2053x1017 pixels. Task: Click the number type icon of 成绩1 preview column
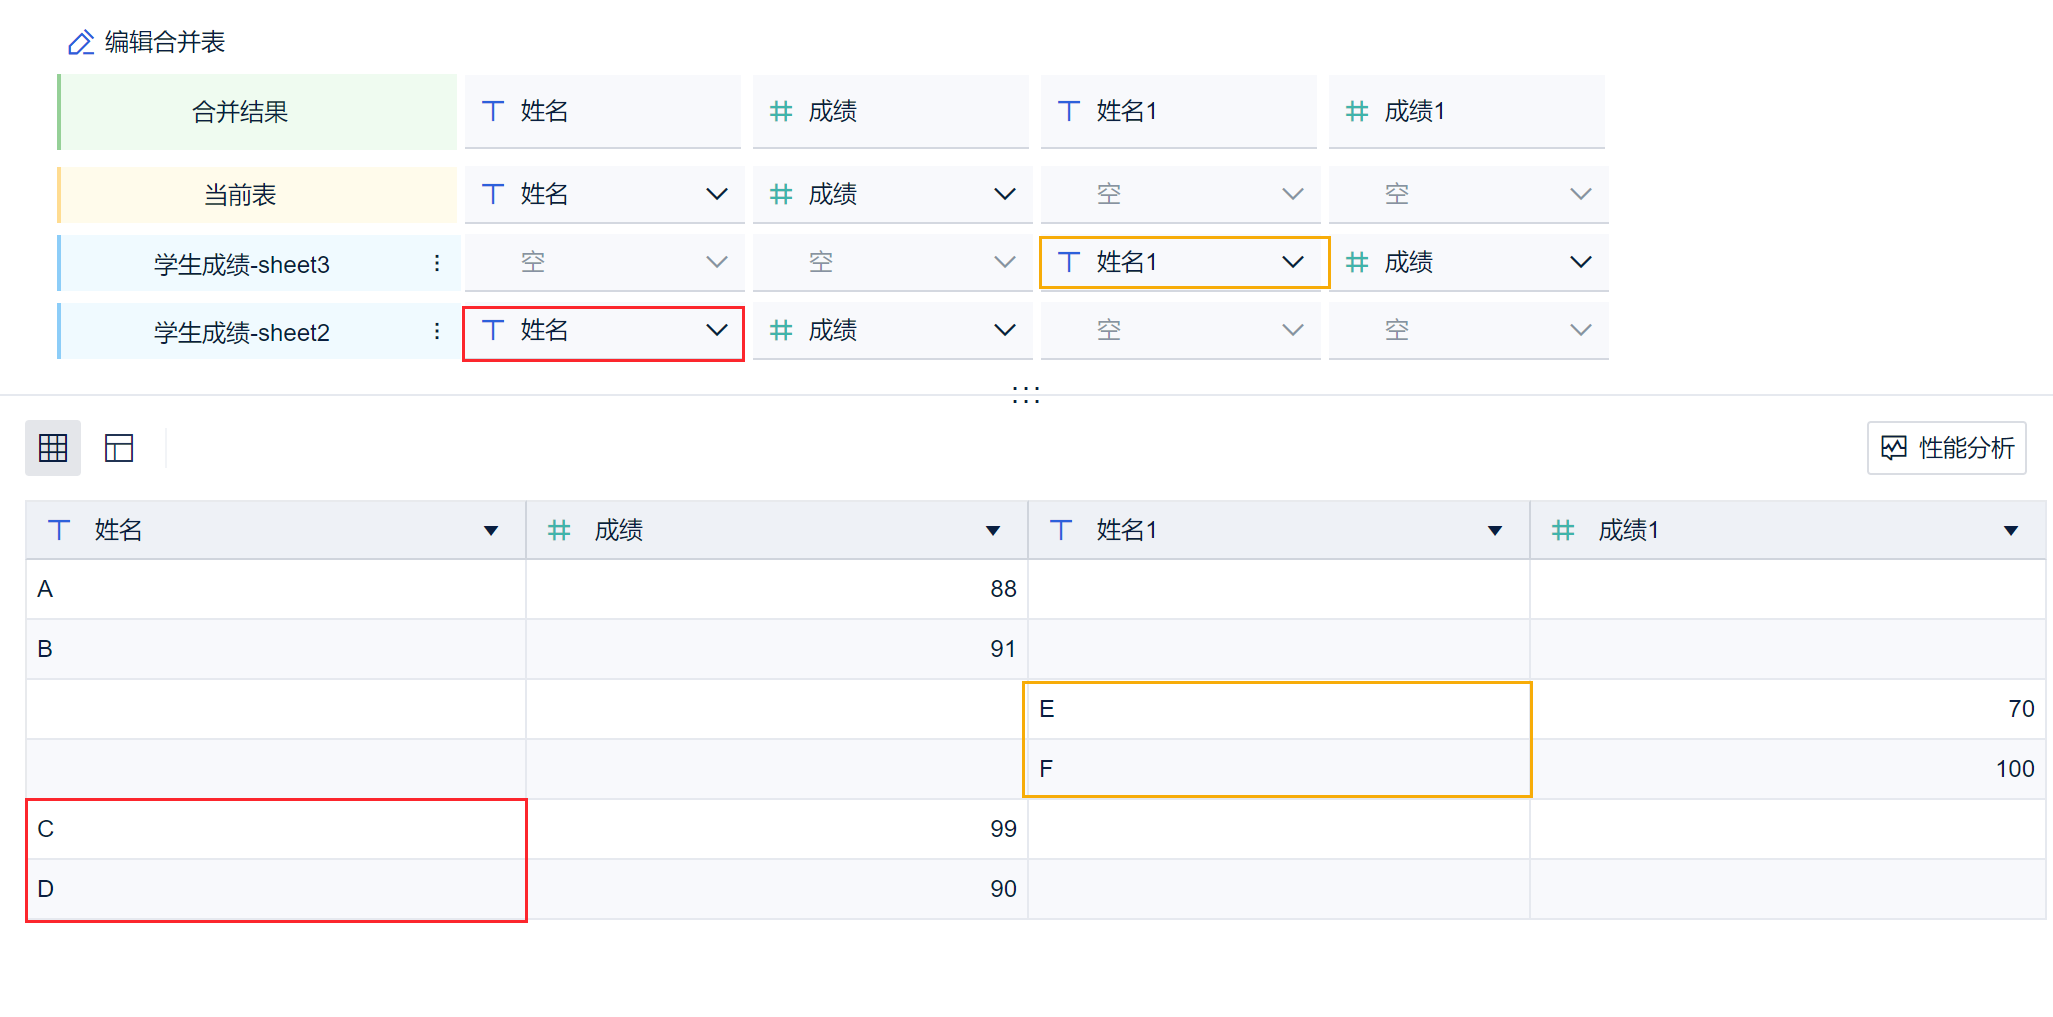(x=1563, y=530)
